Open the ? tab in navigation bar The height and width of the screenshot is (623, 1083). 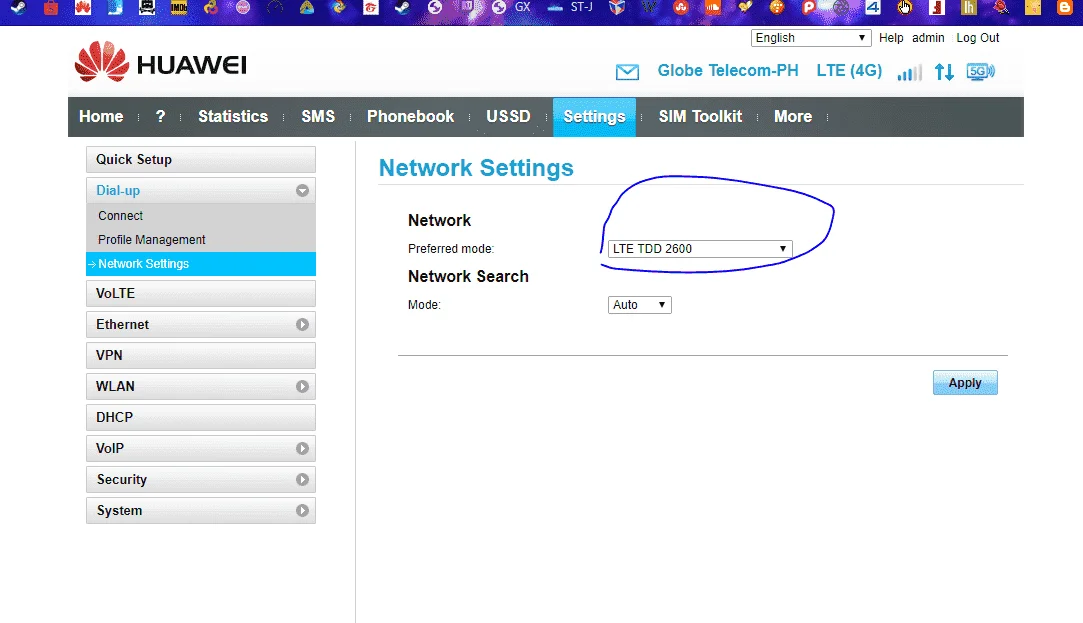(160, 117)
